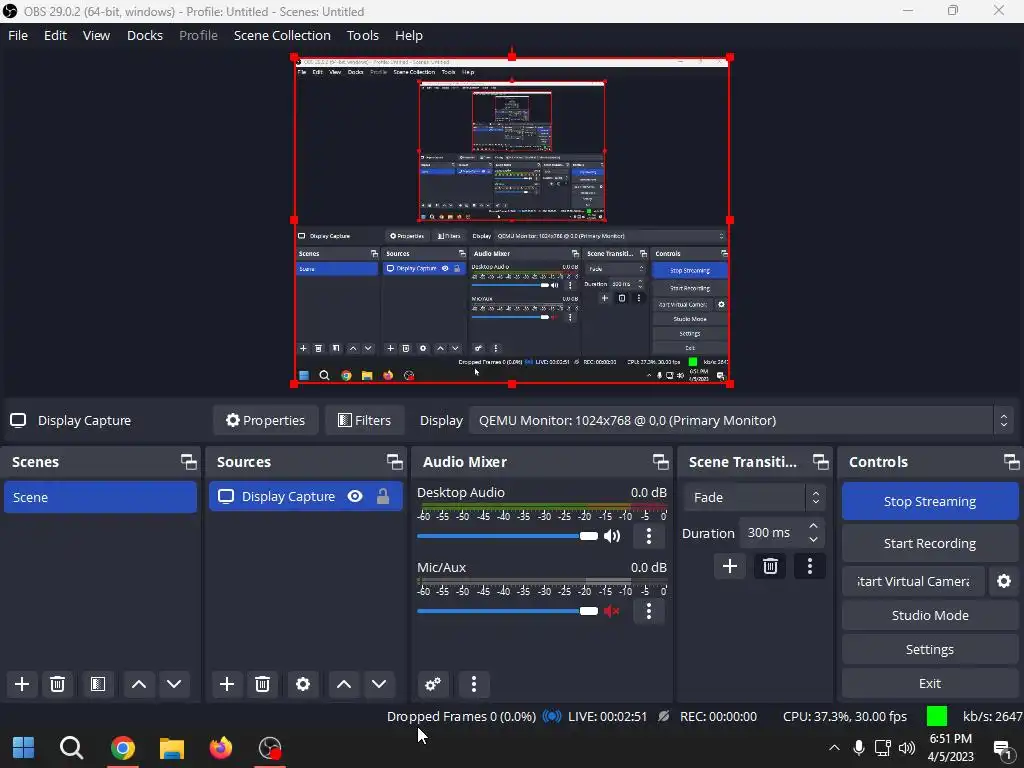Screen dimensions: 1024x768
Task: Move source down arrow
Action: click(379, 684)
